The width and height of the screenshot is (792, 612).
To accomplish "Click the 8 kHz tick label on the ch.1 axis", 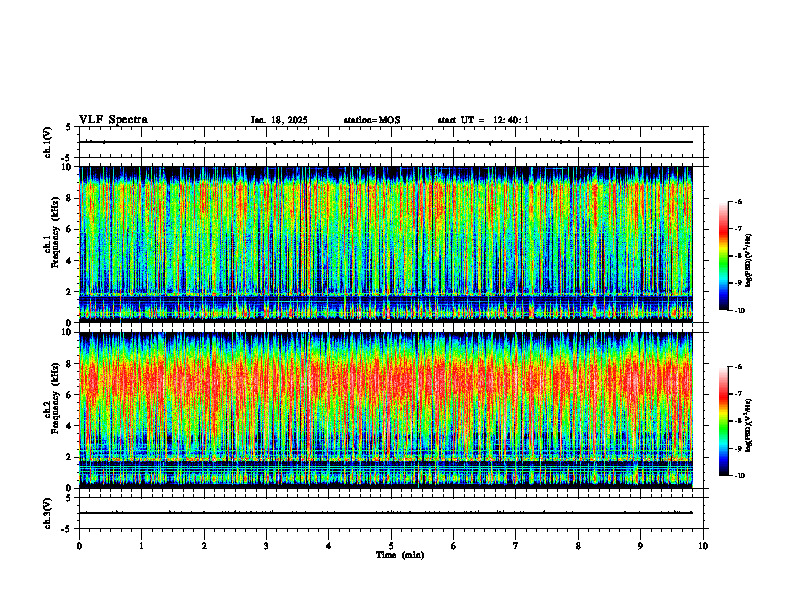I will [x=70, y=198].
